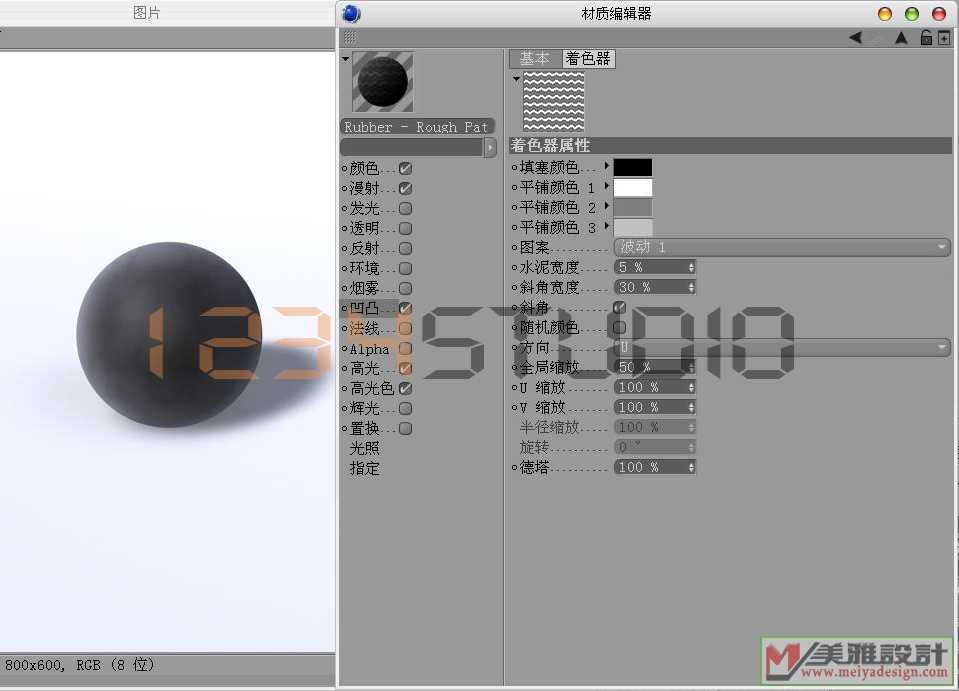The height and width of the screenshot is (691, 959).
Task: Click the 平铺颜色 1 white color swatch
Action: (x=632, y=187)
